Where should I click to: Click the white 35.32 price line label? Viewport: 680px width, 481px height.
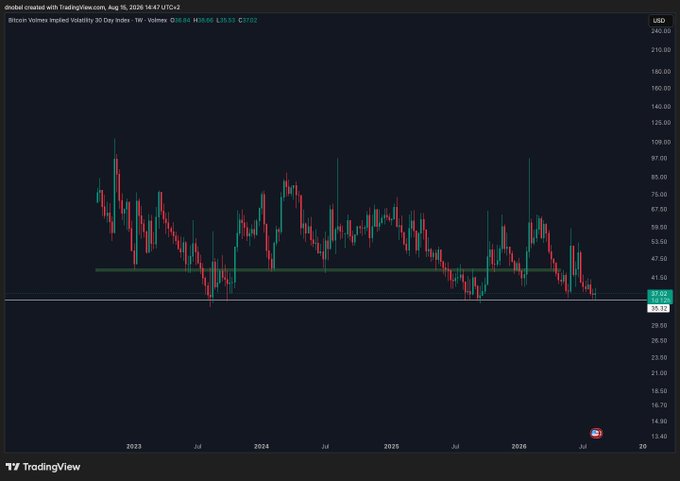click(659, 308)
